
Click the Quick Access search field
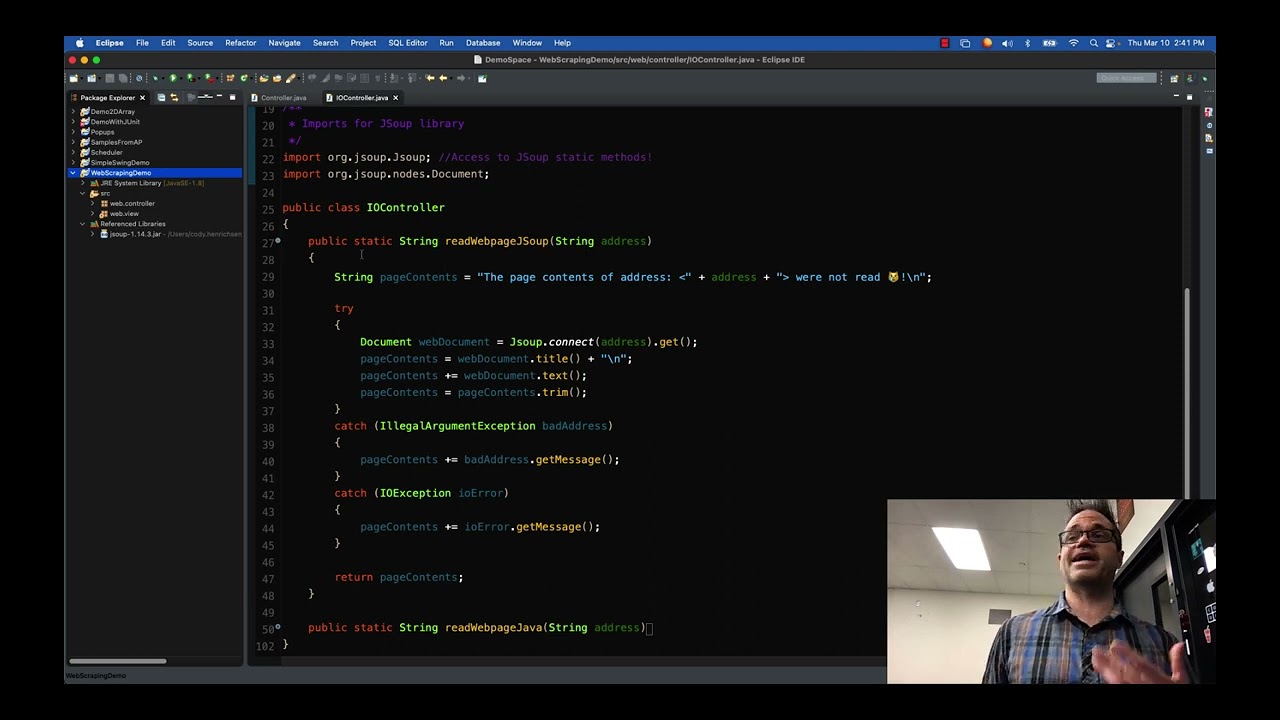1127,78
